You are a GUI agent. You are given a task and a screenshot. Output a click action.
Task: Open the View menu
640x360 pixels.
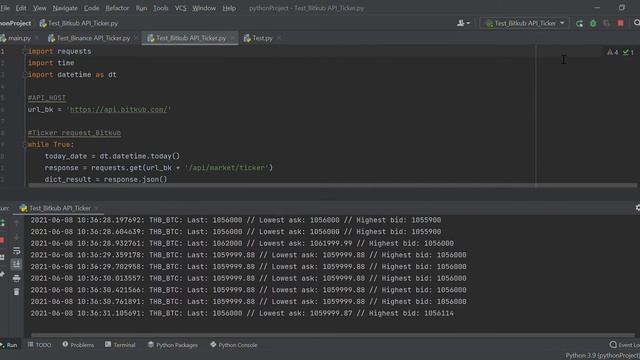tap(40, 8)
